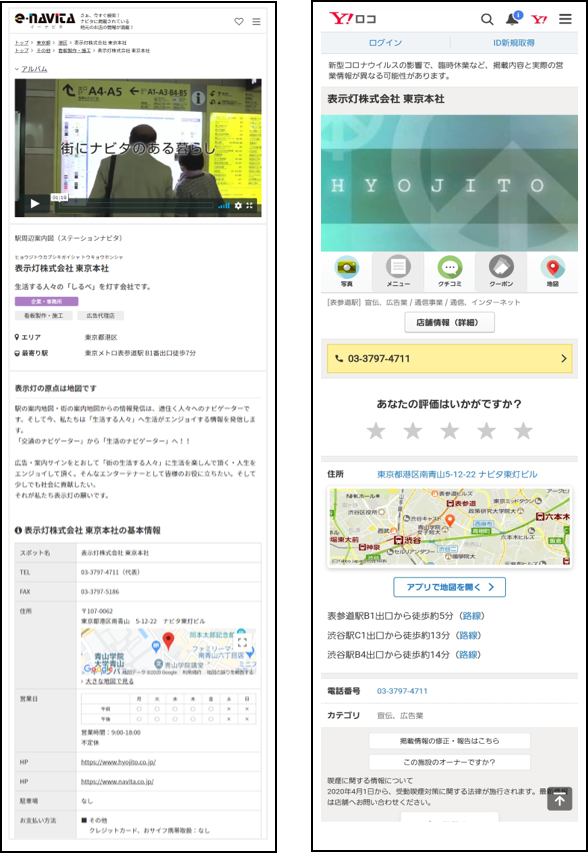588x853 pixels.
Task: Click the 店舗情報（詳細） button
Action: click(x=449, y=322)
